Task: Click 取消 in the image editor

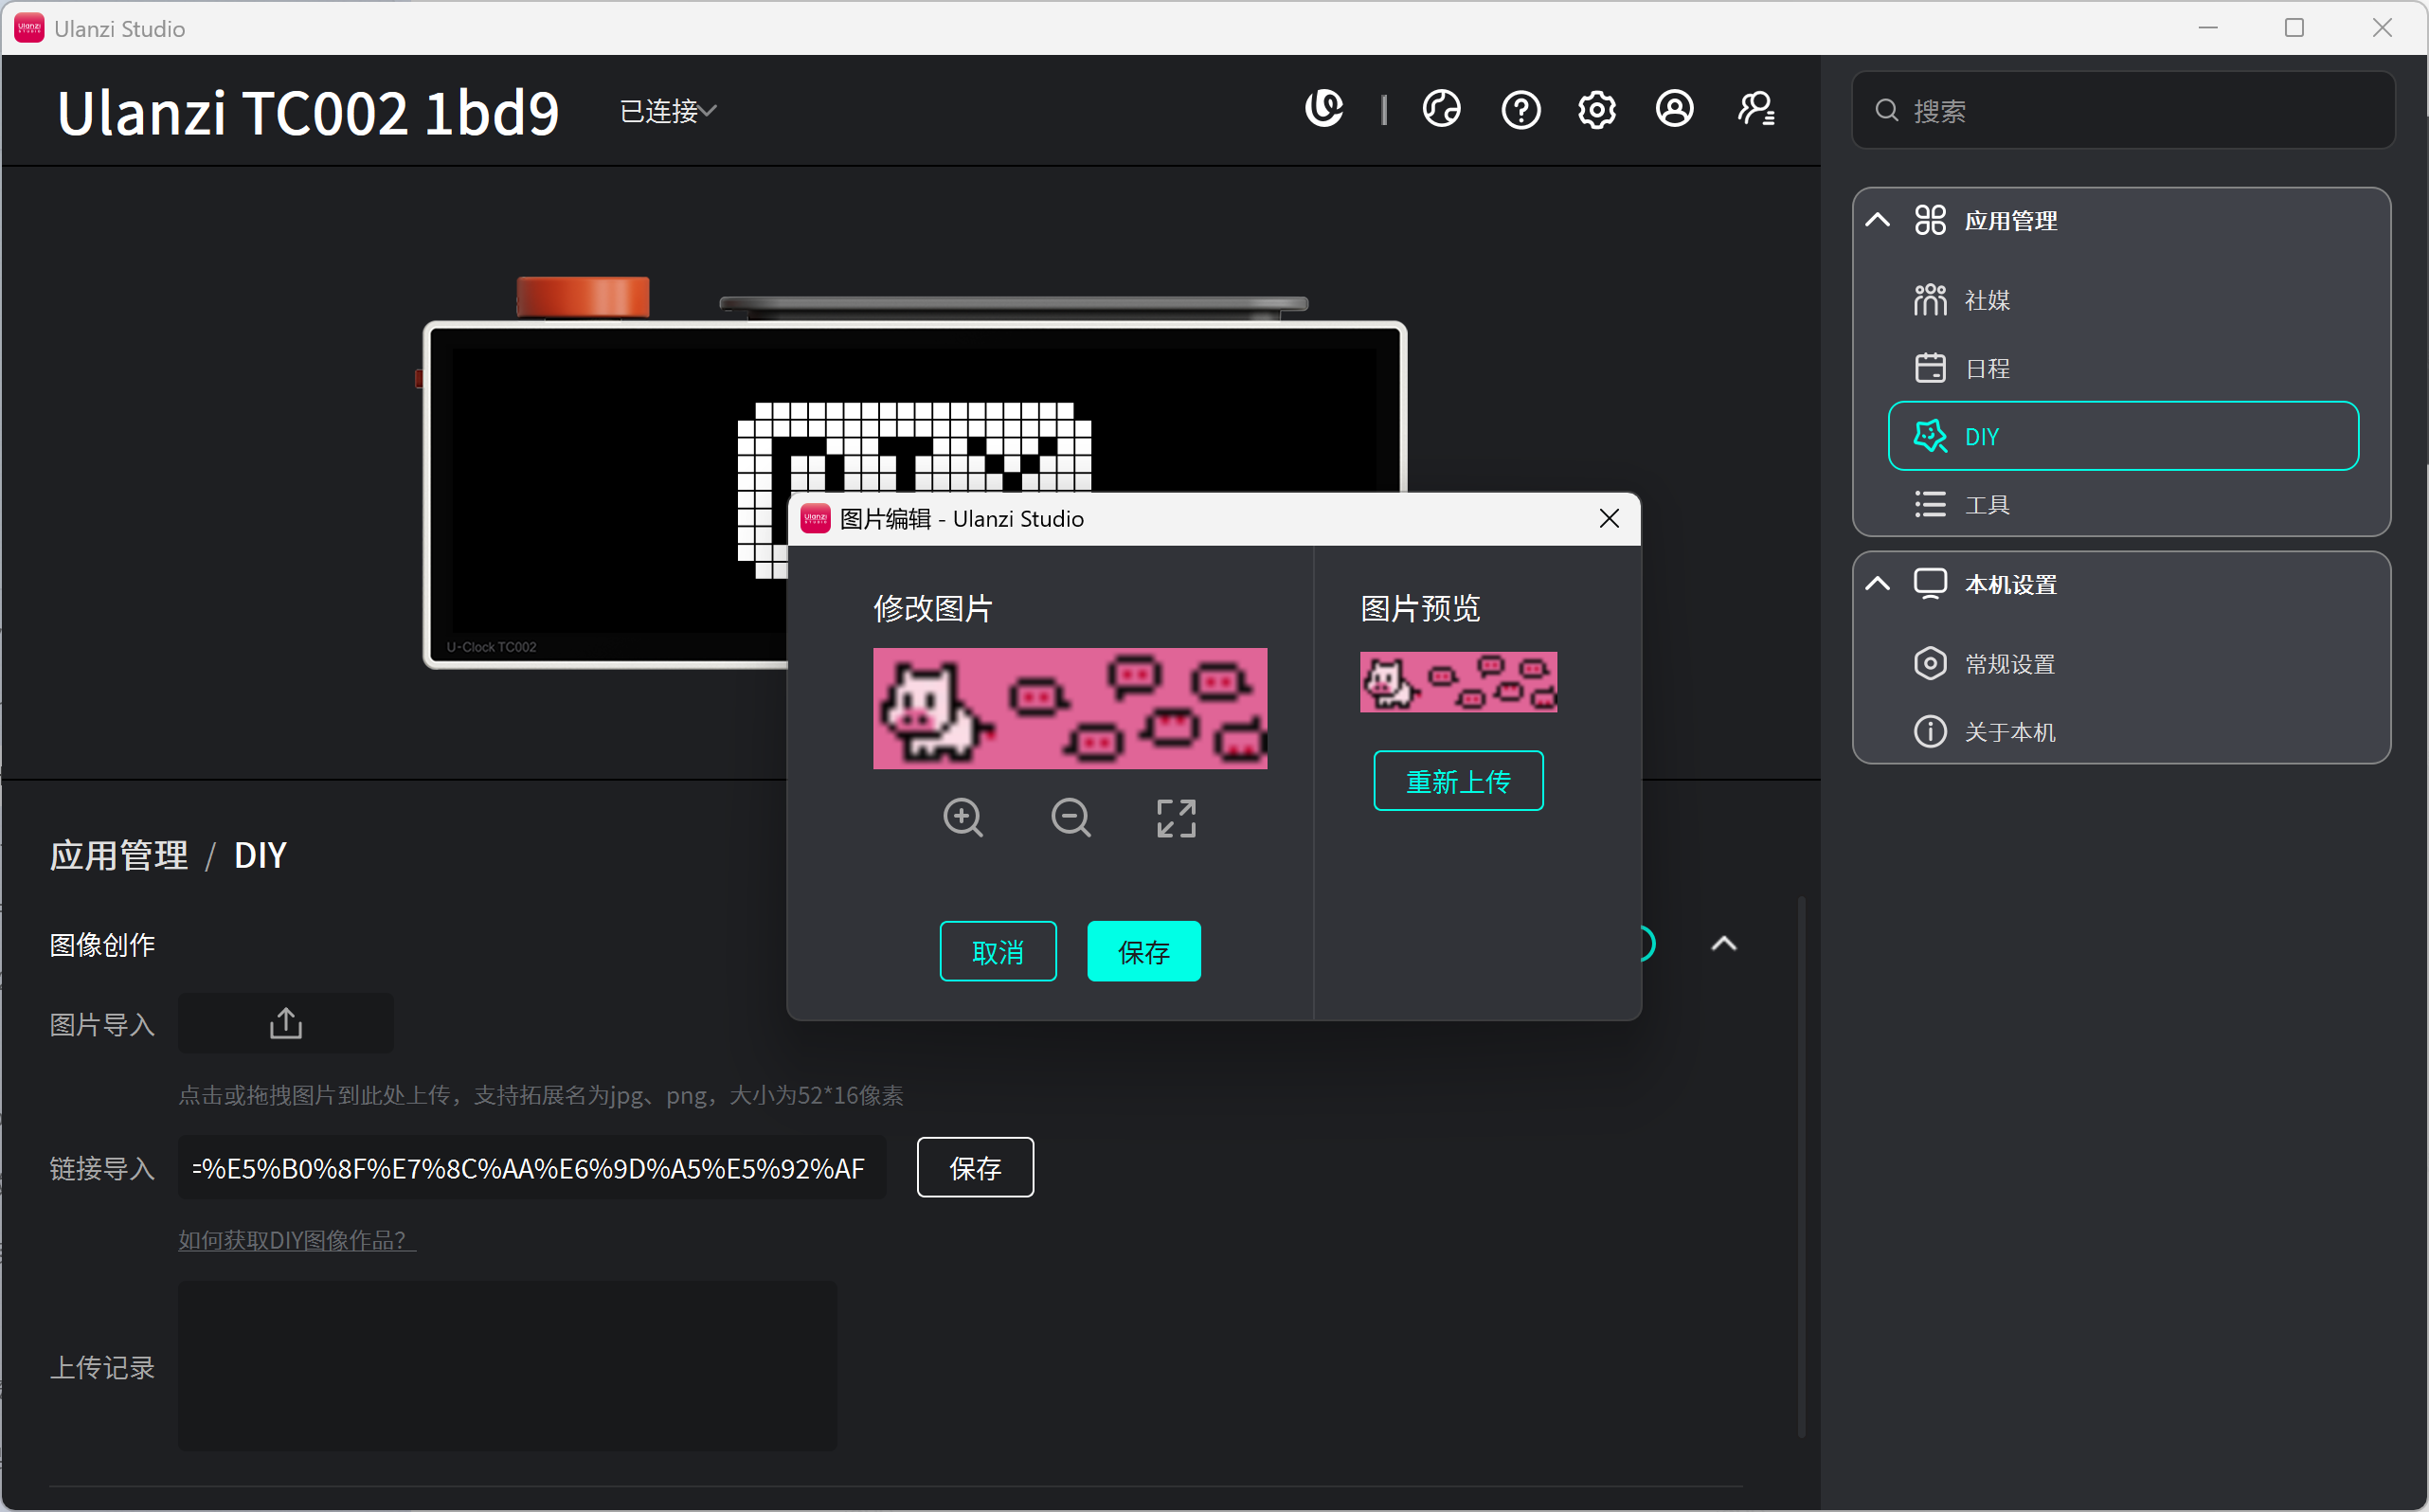Action: click(998, 951)
